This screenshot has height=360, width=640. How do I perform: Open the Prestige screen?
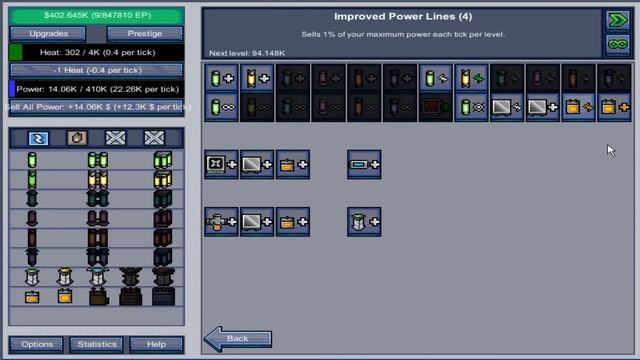[145, 34]
